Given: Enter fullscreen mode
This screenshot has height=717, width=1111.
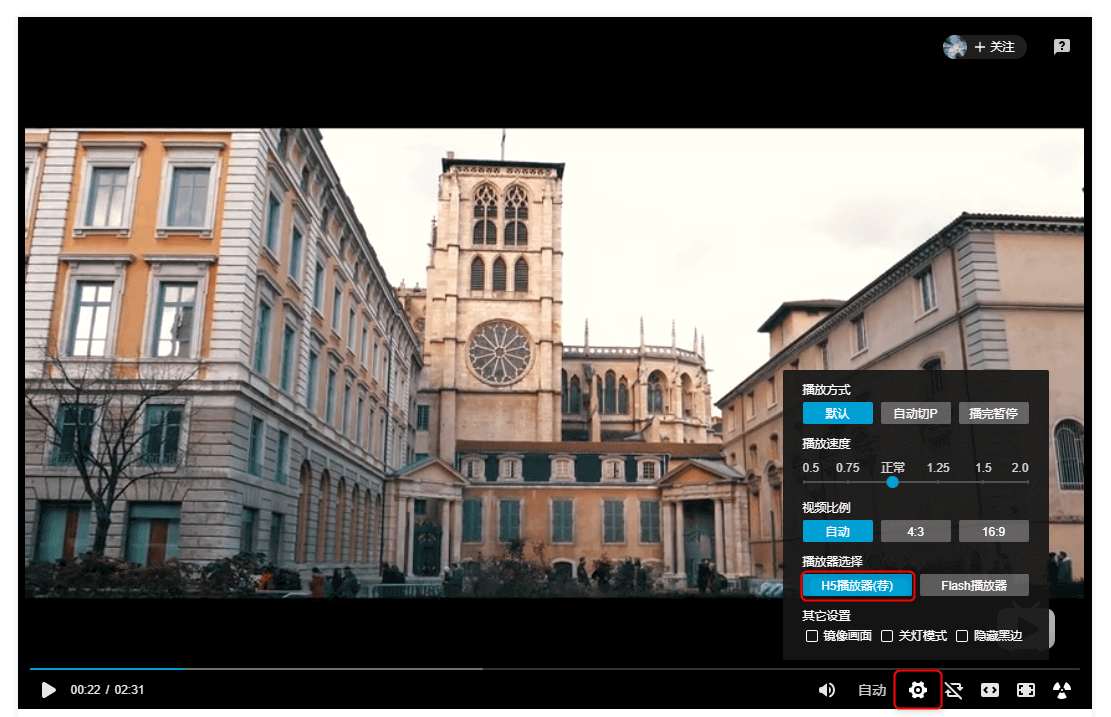Looking at the screenshot, I should pos(1026,690).
